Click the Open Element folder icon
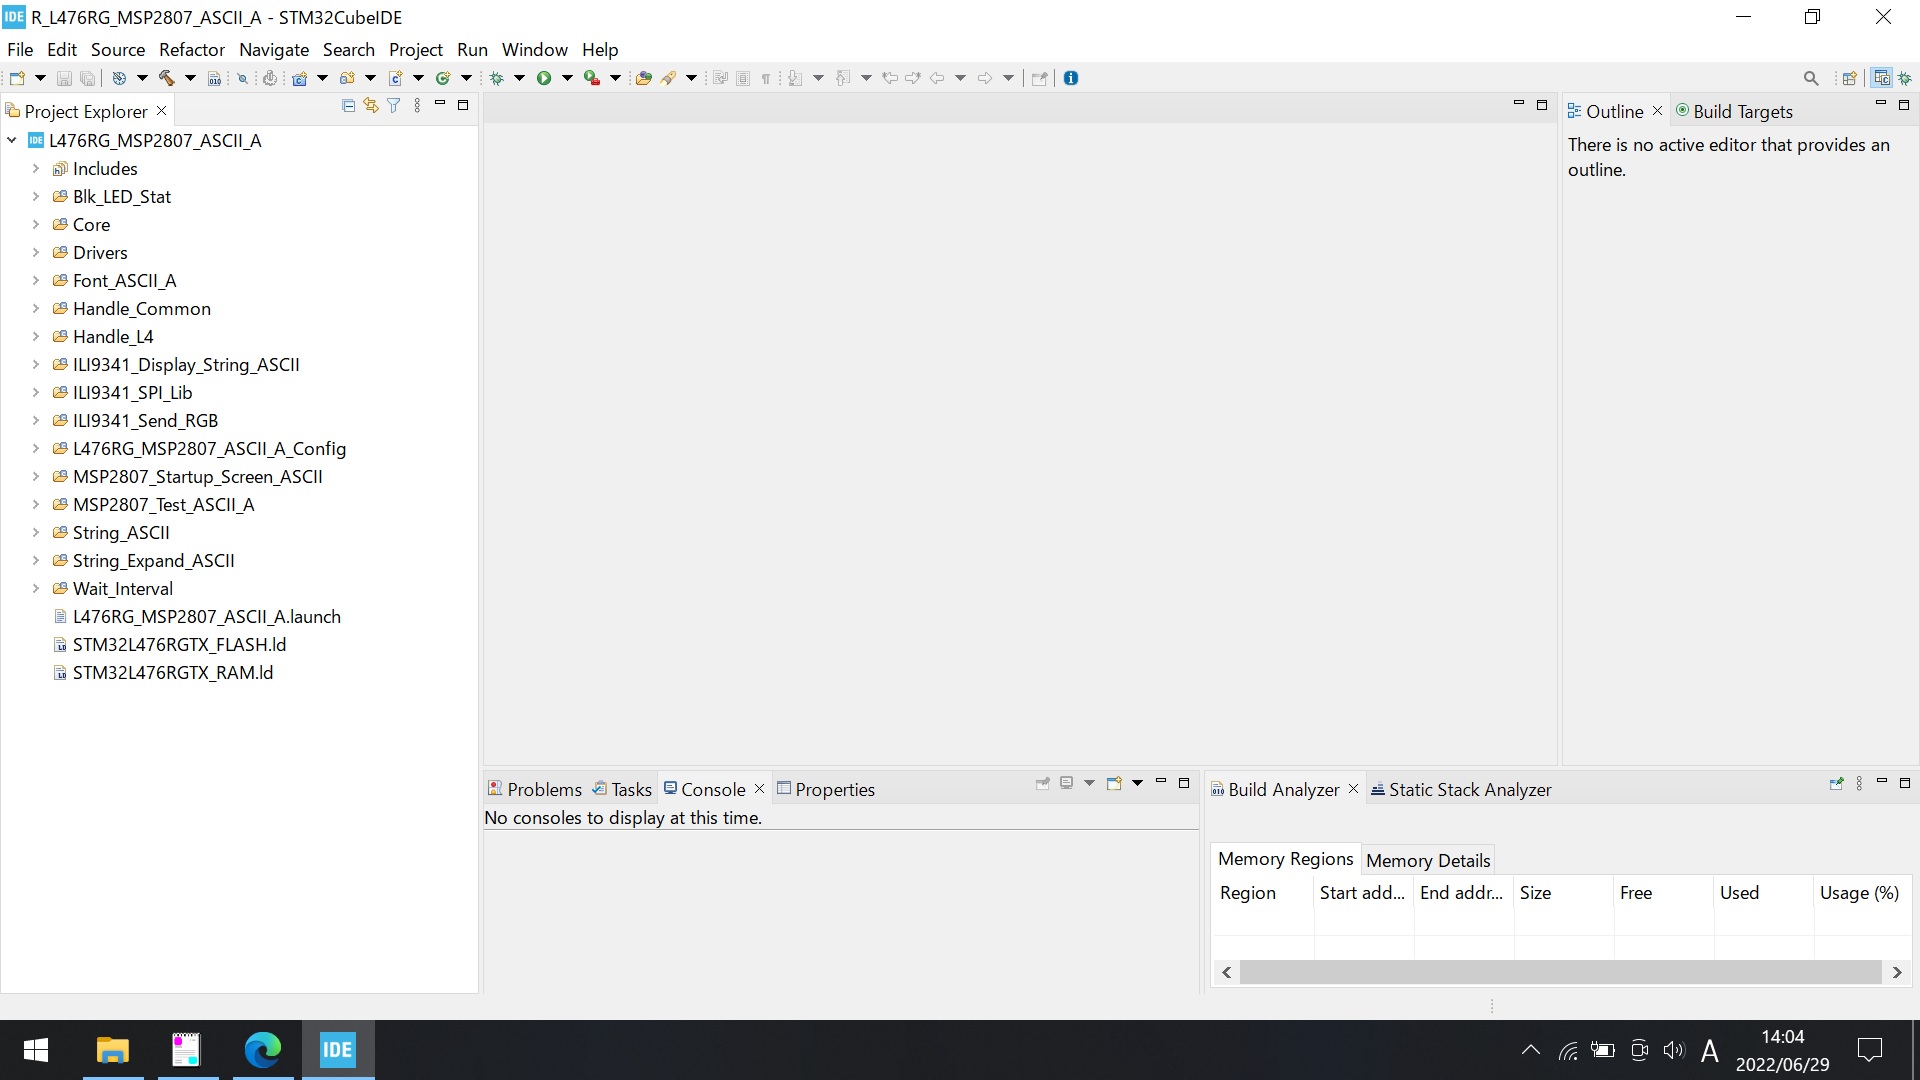The image size is (1920, 1080). (x=644, y=78)
